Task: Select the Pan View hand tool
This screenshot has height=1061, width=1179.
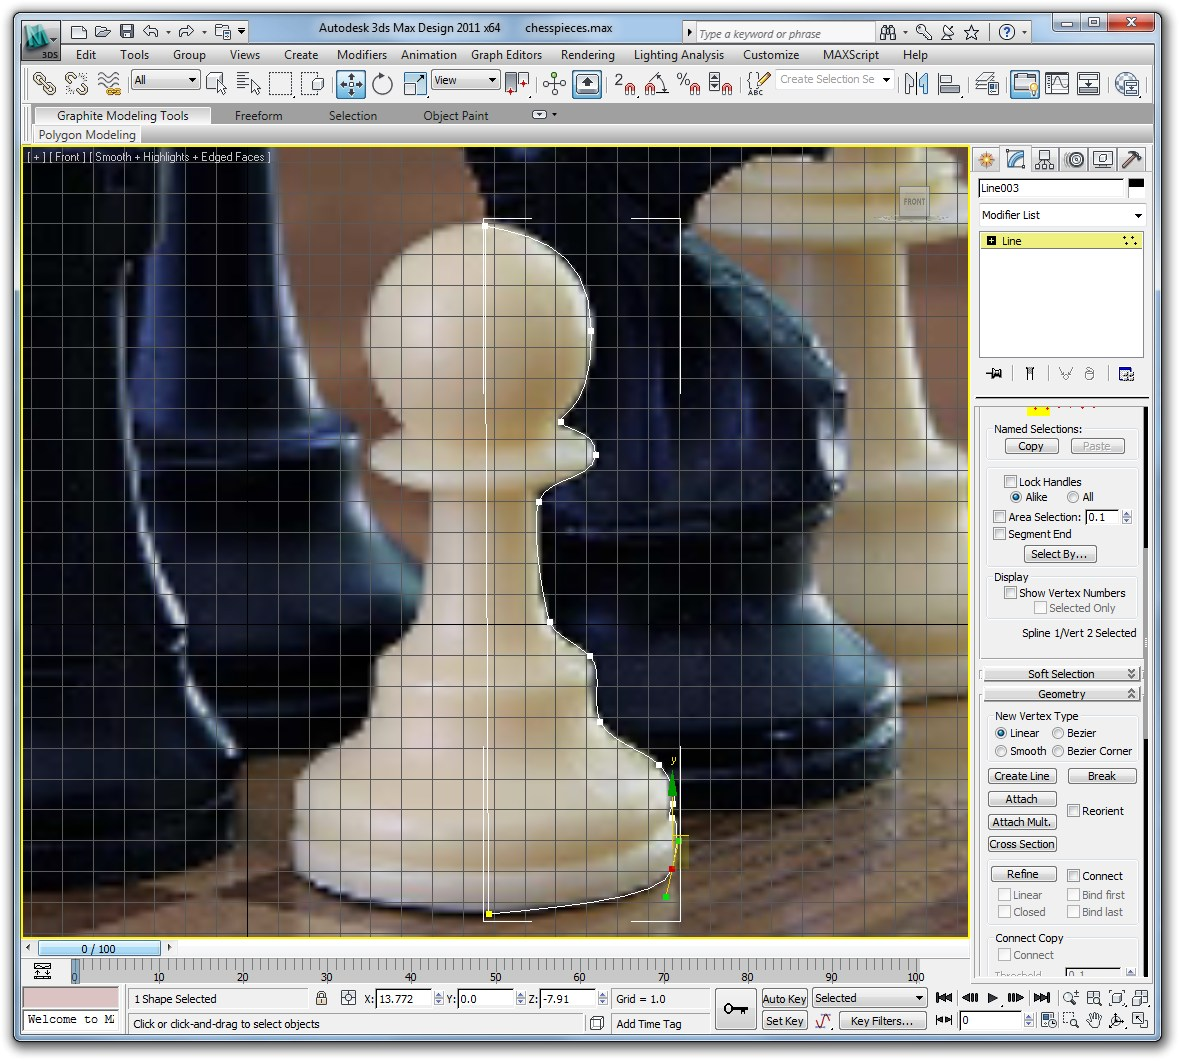Action: click(1095, 1021)
